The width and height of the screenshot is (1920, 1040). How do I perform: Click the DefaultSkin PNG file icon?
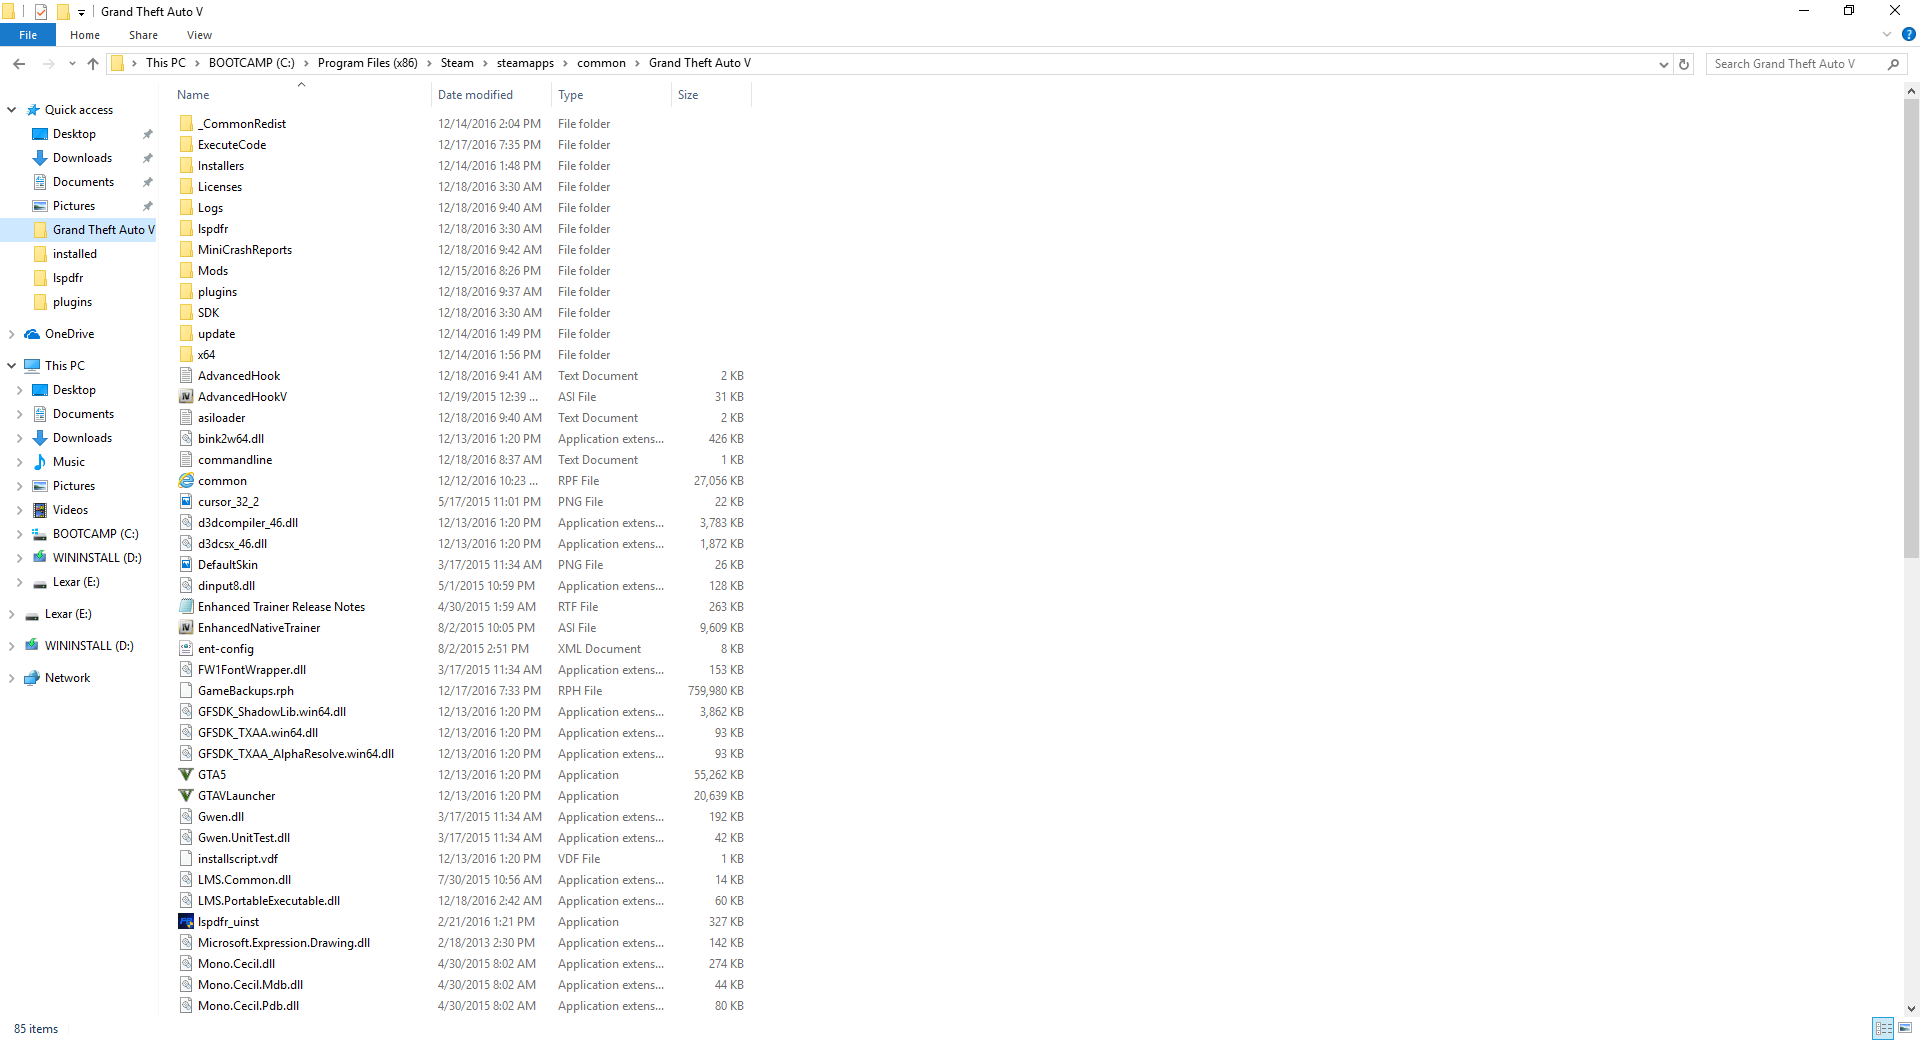(186, 565)
